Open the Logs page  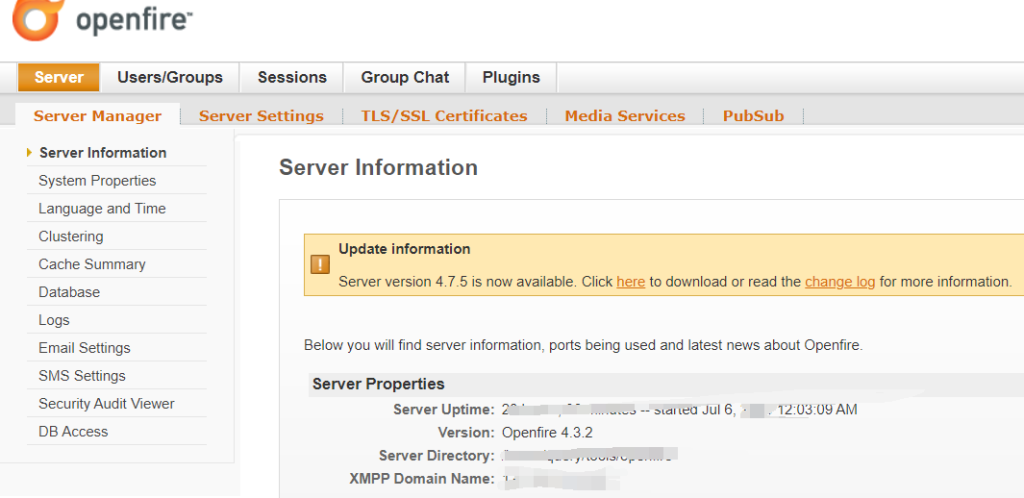click(54, 320)
